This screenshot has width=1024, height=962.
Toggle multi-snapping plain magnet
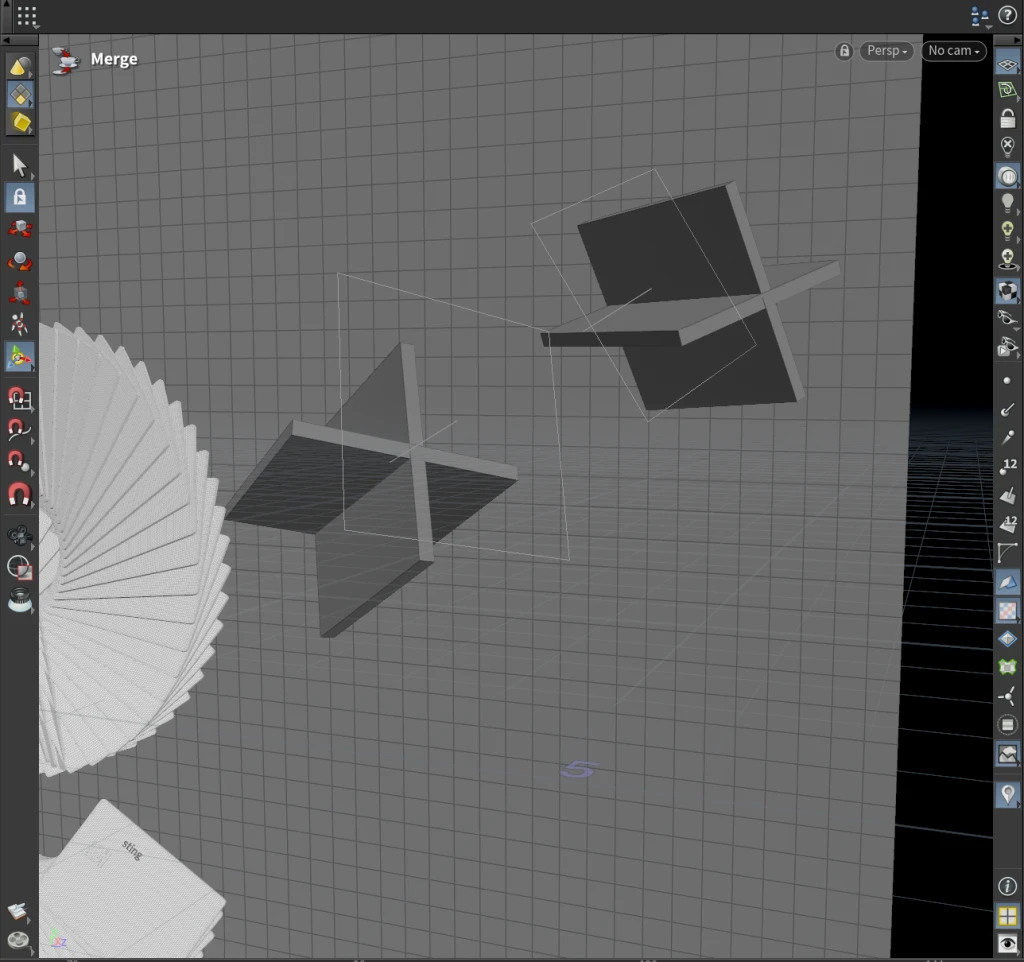[x=20, y=494]
